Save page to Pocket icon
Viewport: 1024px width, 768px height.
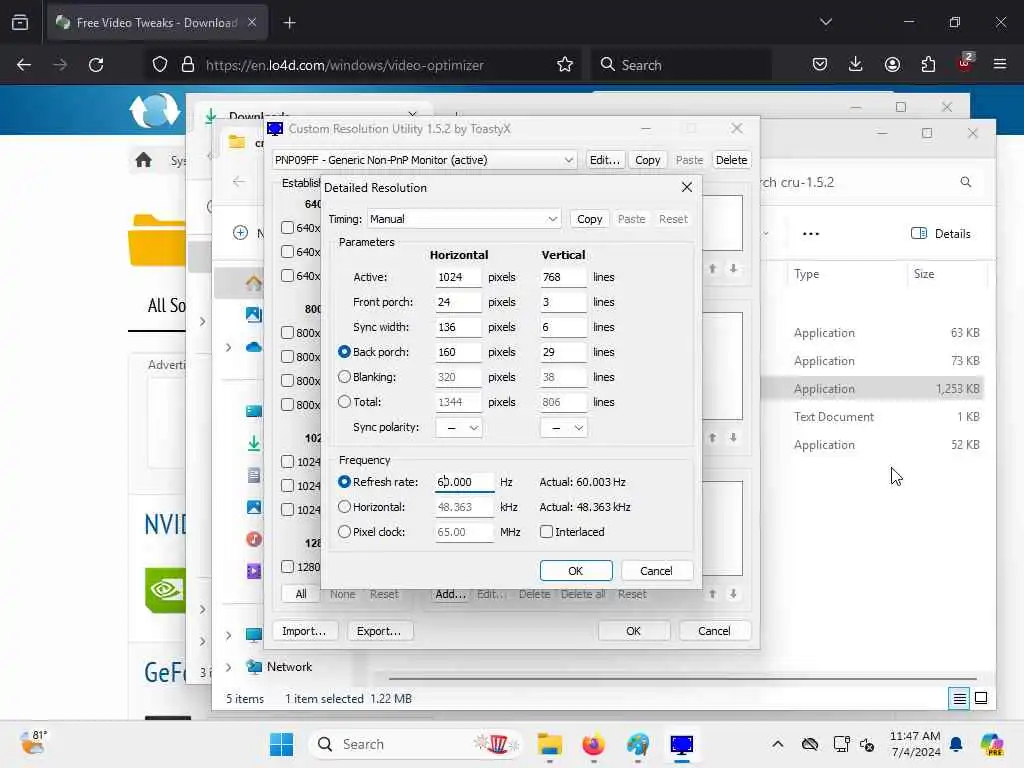point(820,64)
